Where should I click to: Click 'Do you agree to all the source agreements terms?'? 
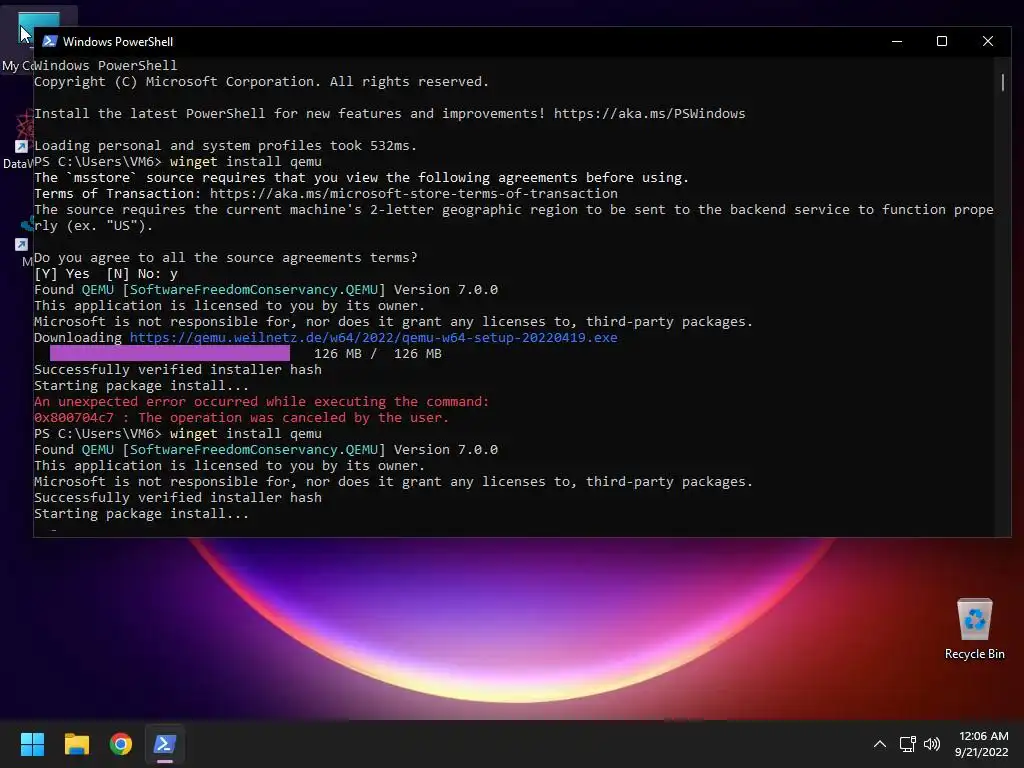pos(225,258)
